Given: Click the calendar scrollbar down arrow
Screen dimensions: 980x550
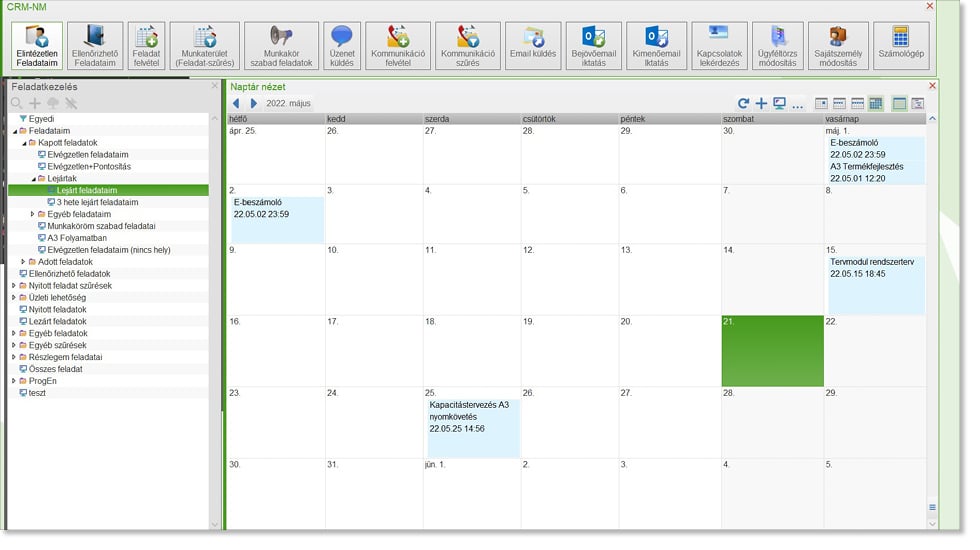Looking at the screenshot, I should 932,524.
